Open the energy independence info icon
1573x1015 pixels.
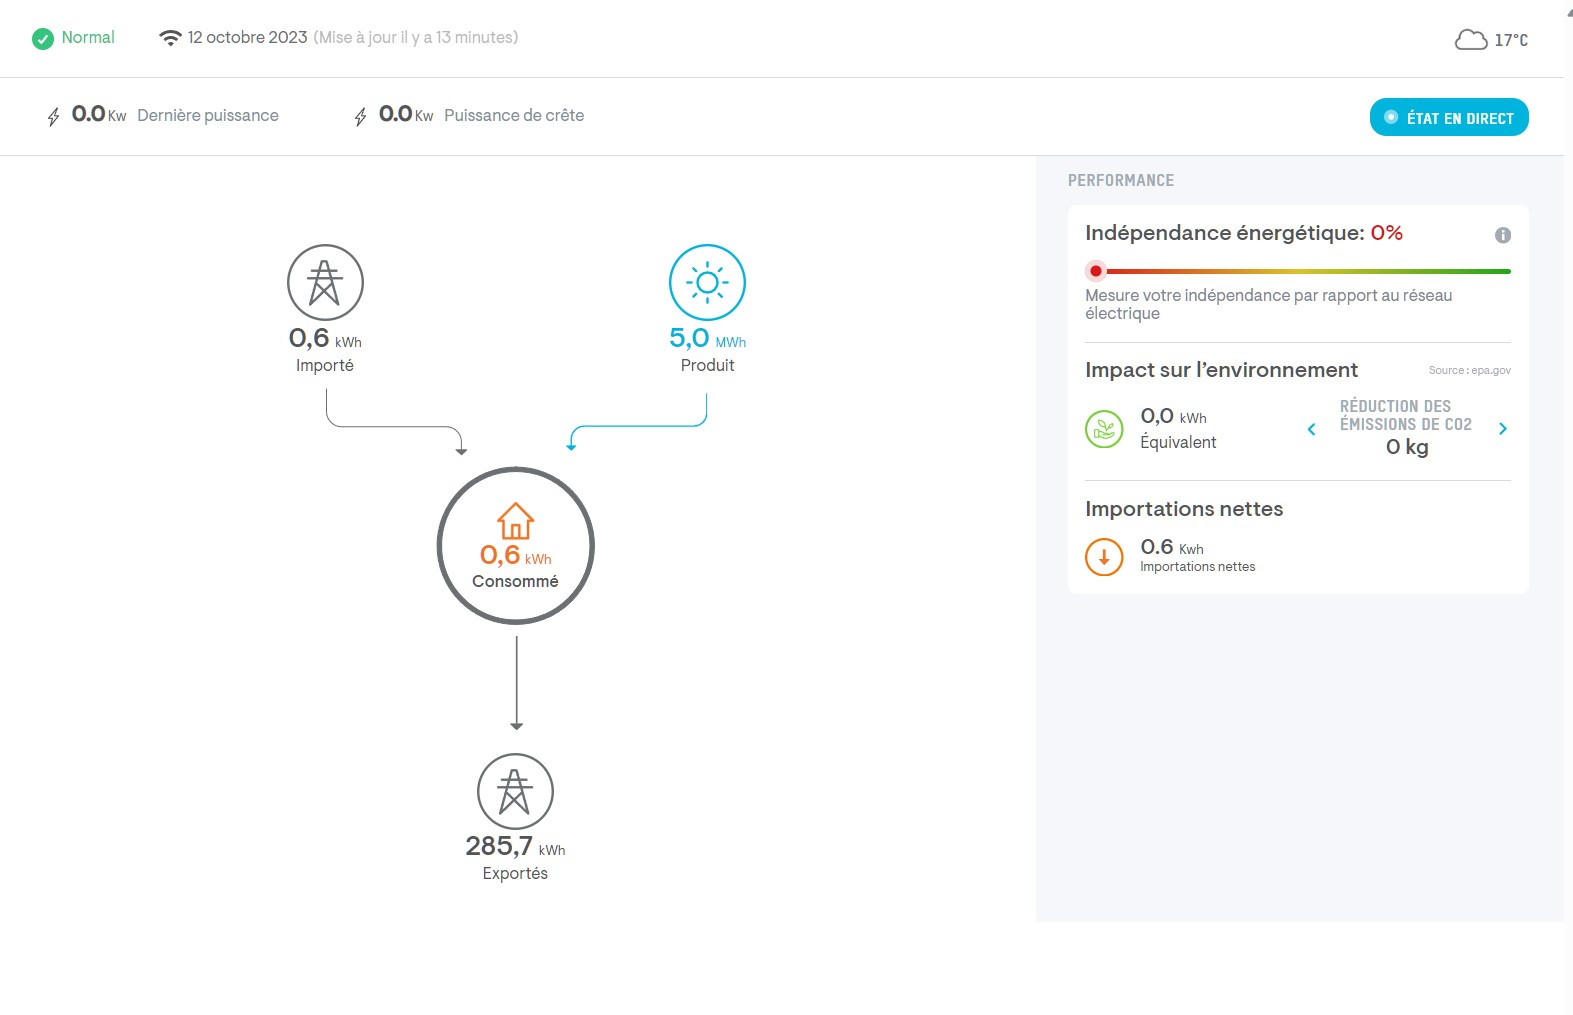tap(1502, 235)
